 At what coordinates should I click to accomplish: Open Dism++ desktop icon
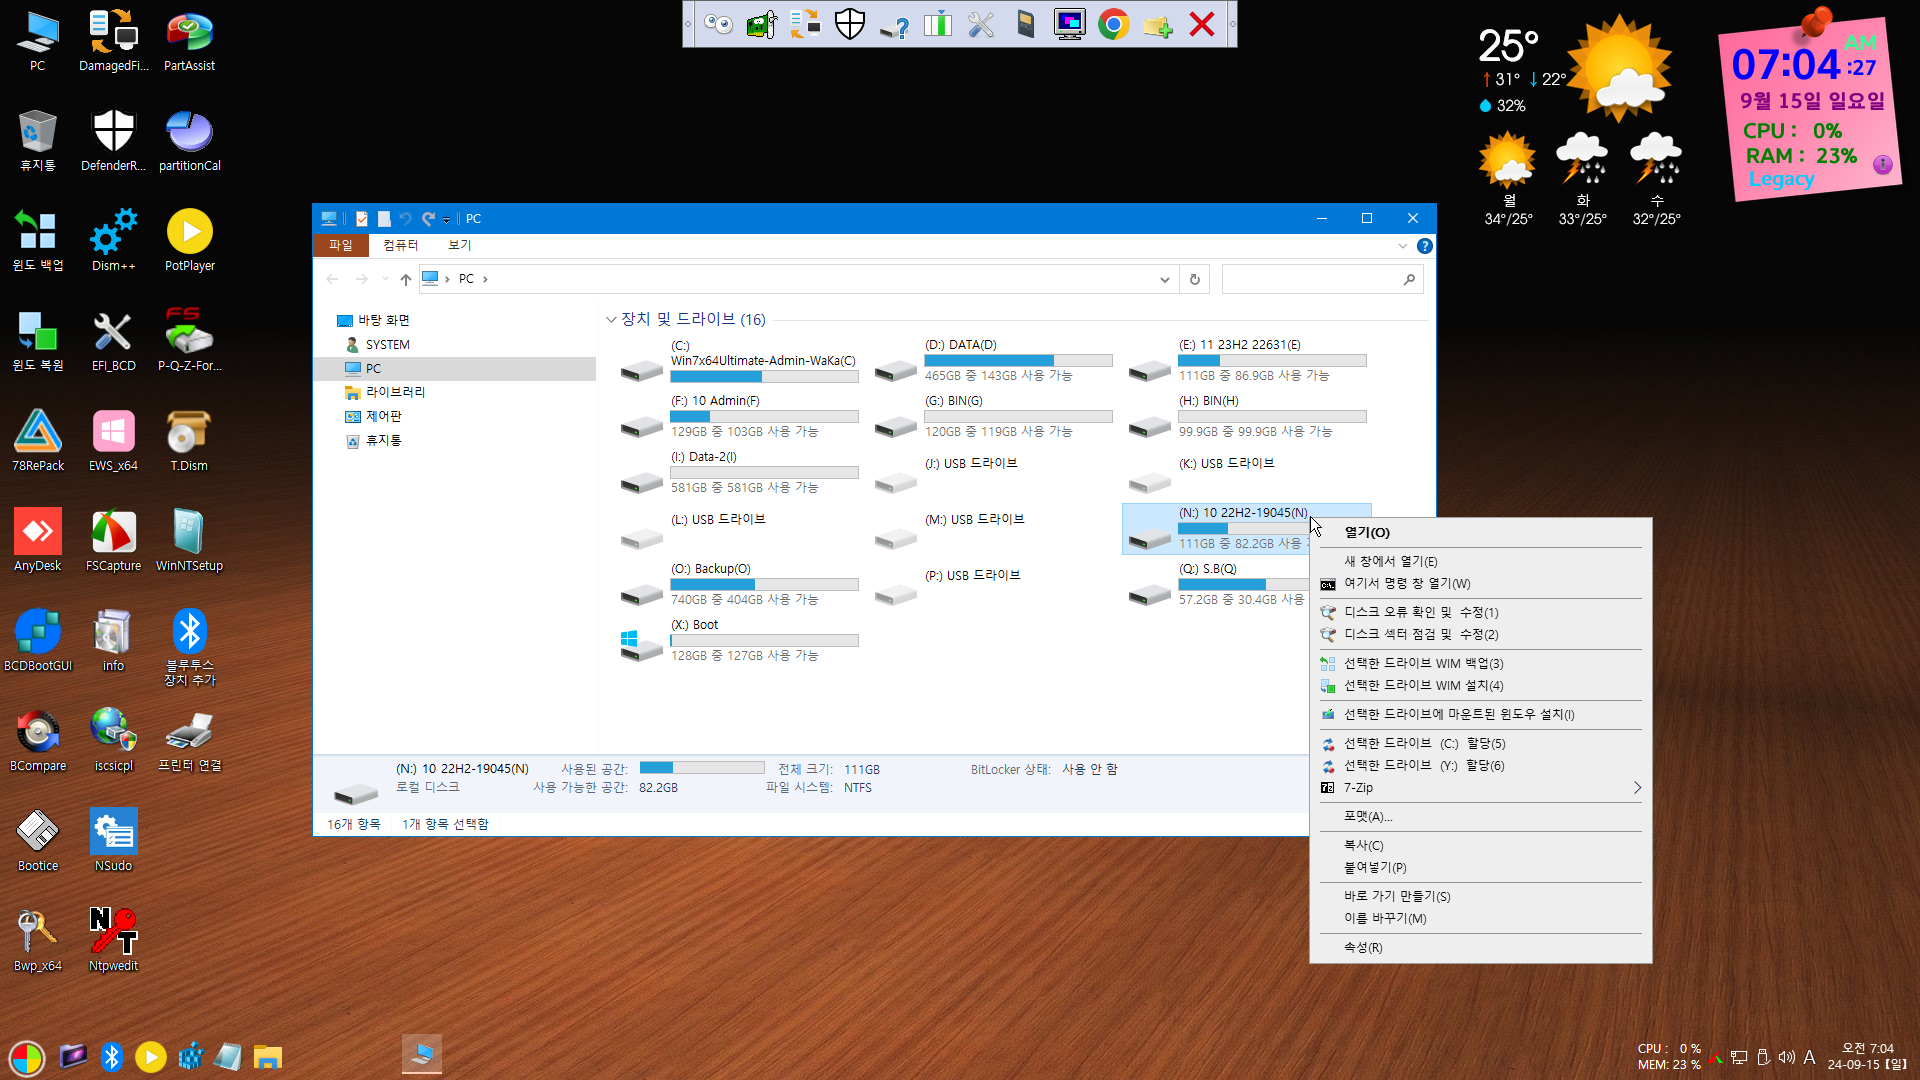coord(113,242)
